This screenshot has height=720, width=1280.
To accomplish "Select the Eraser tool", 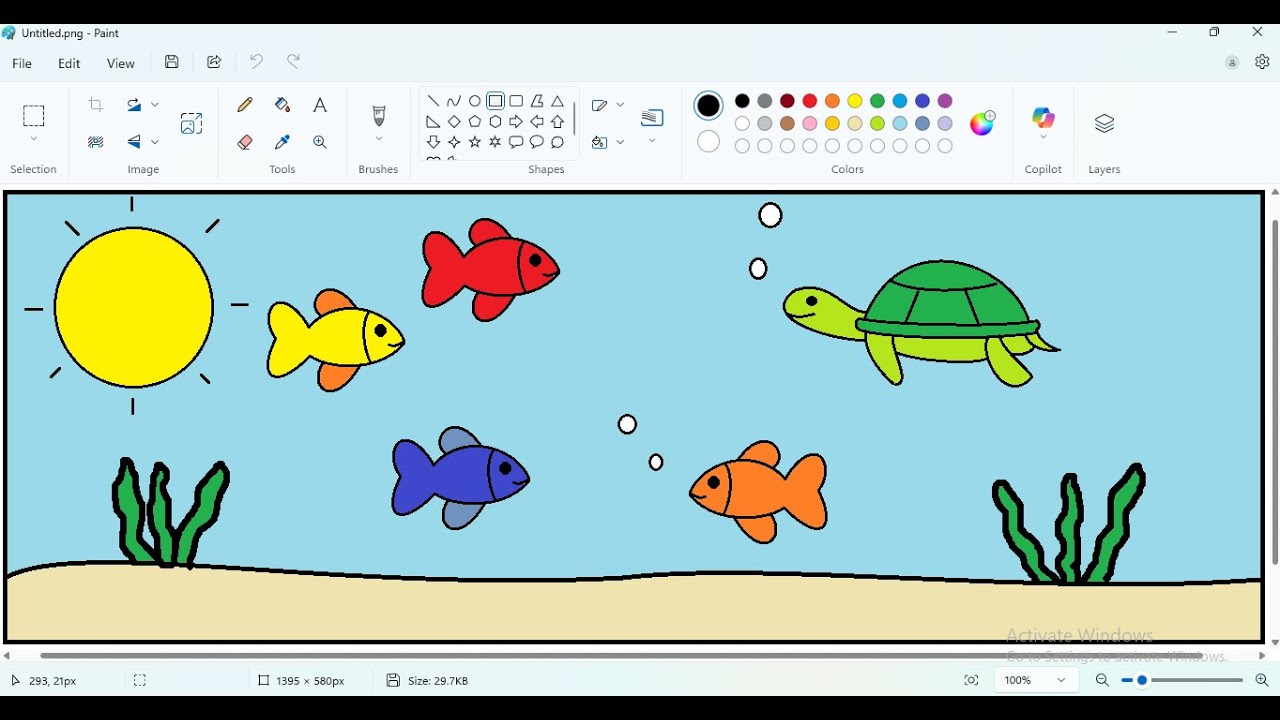I will [x=245, y=143].
